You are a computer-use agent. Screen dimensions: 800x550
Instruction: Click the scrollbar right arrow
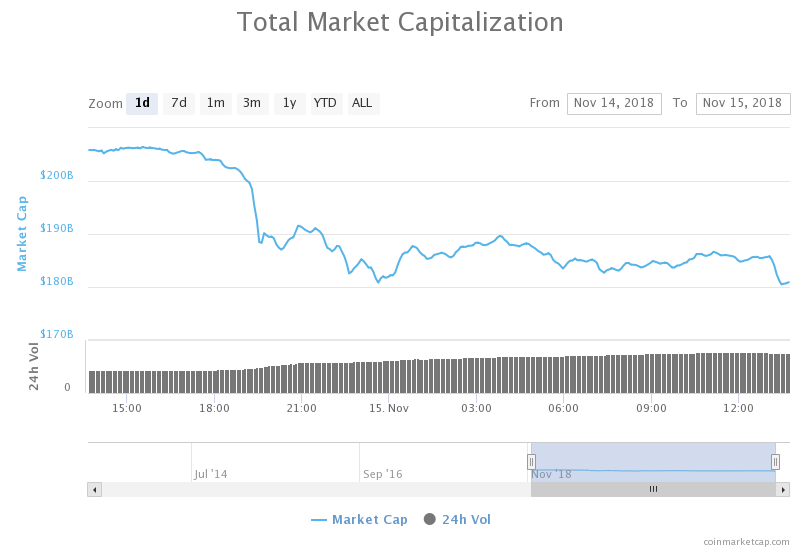[x=784, y=489]
